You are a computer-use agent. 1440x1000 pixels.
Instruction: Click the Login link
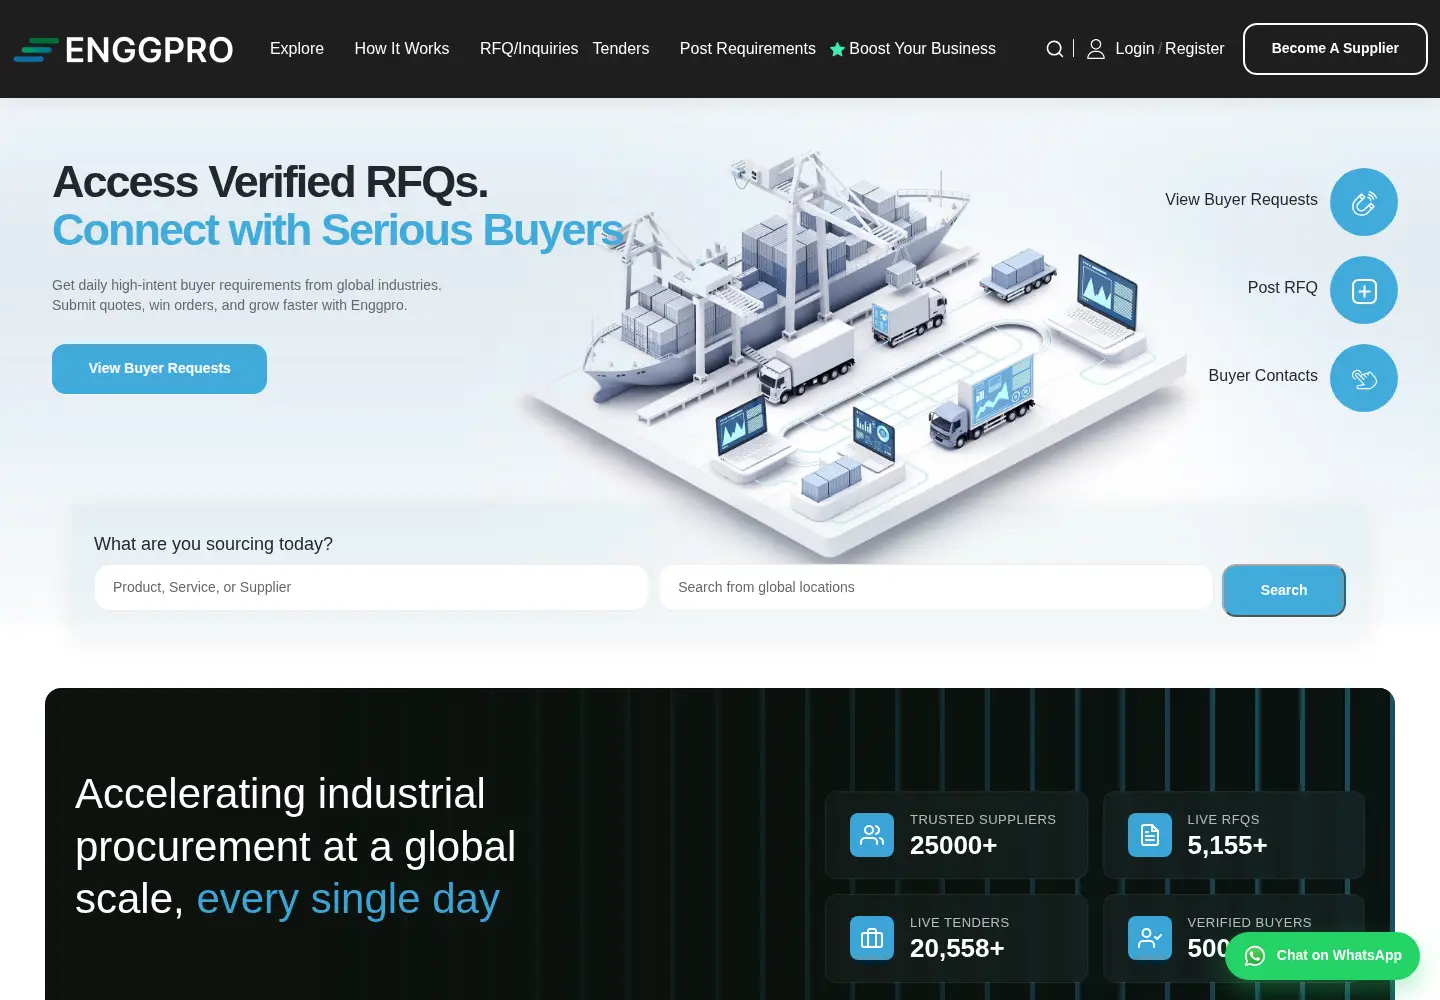pos(1135,49)
